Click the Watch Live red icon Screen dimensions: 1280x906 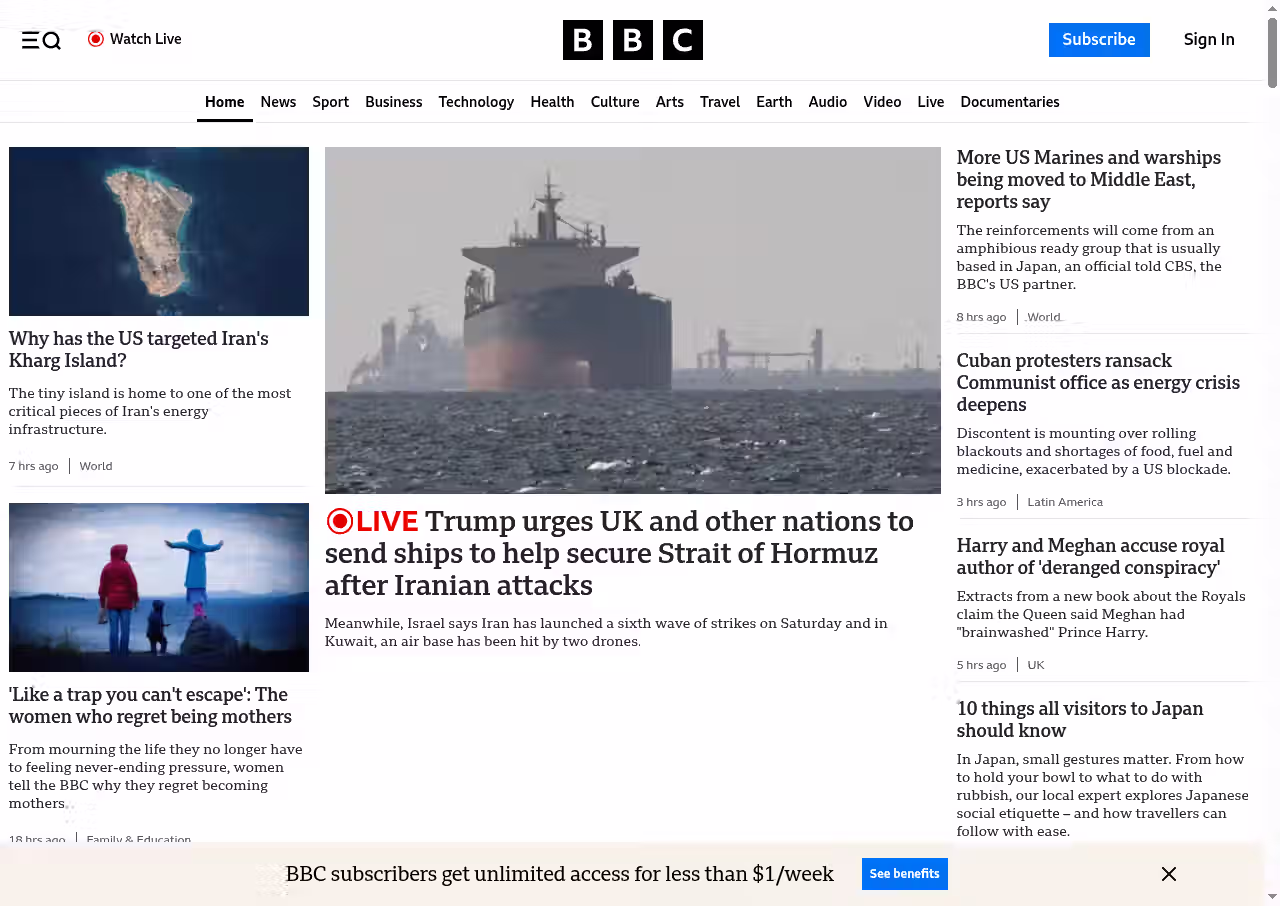pos(96,39)
